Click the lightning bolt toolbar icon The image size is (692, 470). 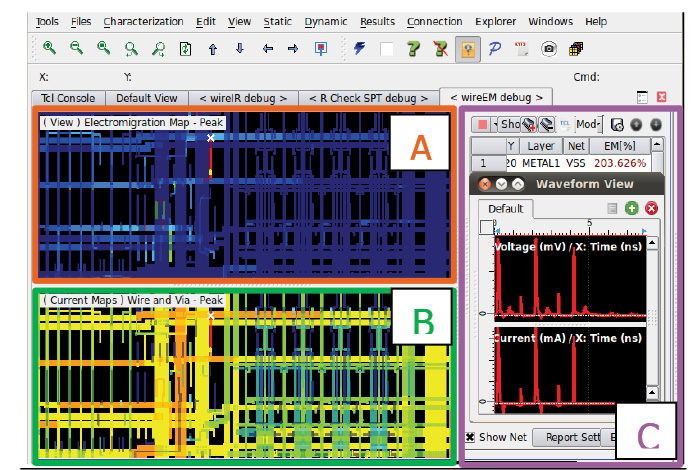(x=359, y=48)
